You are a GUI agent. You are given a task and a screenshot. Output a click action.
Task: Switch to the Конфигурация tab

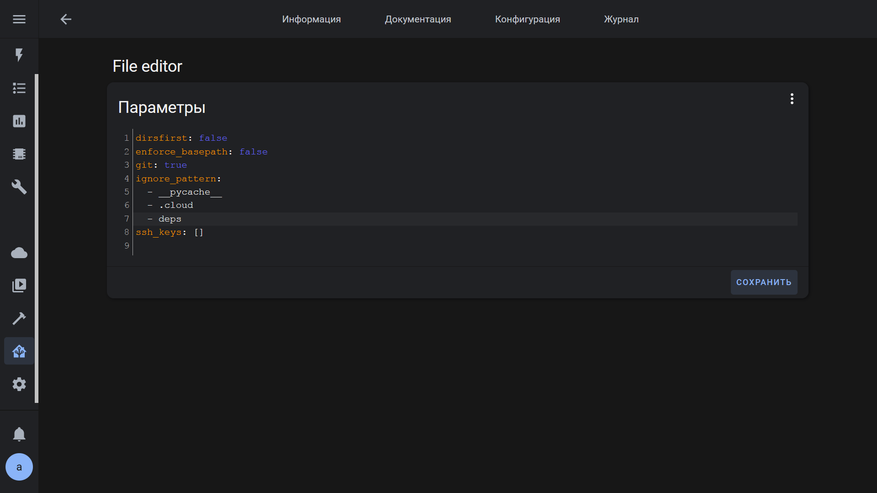(x=527, y=19)
